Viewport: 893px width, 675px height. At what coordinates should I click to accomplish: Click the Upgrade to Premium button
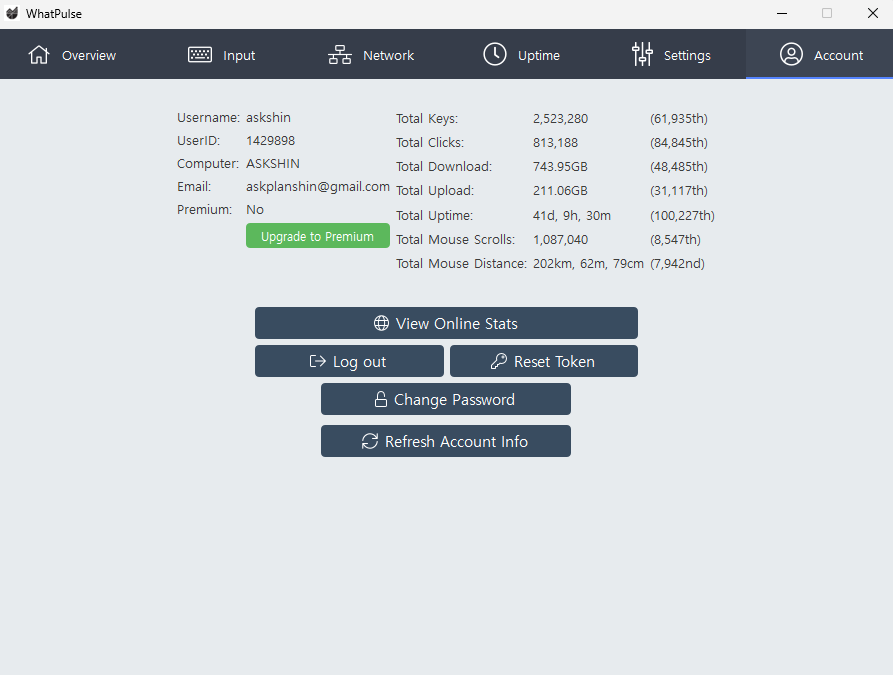tap(318, 236)
